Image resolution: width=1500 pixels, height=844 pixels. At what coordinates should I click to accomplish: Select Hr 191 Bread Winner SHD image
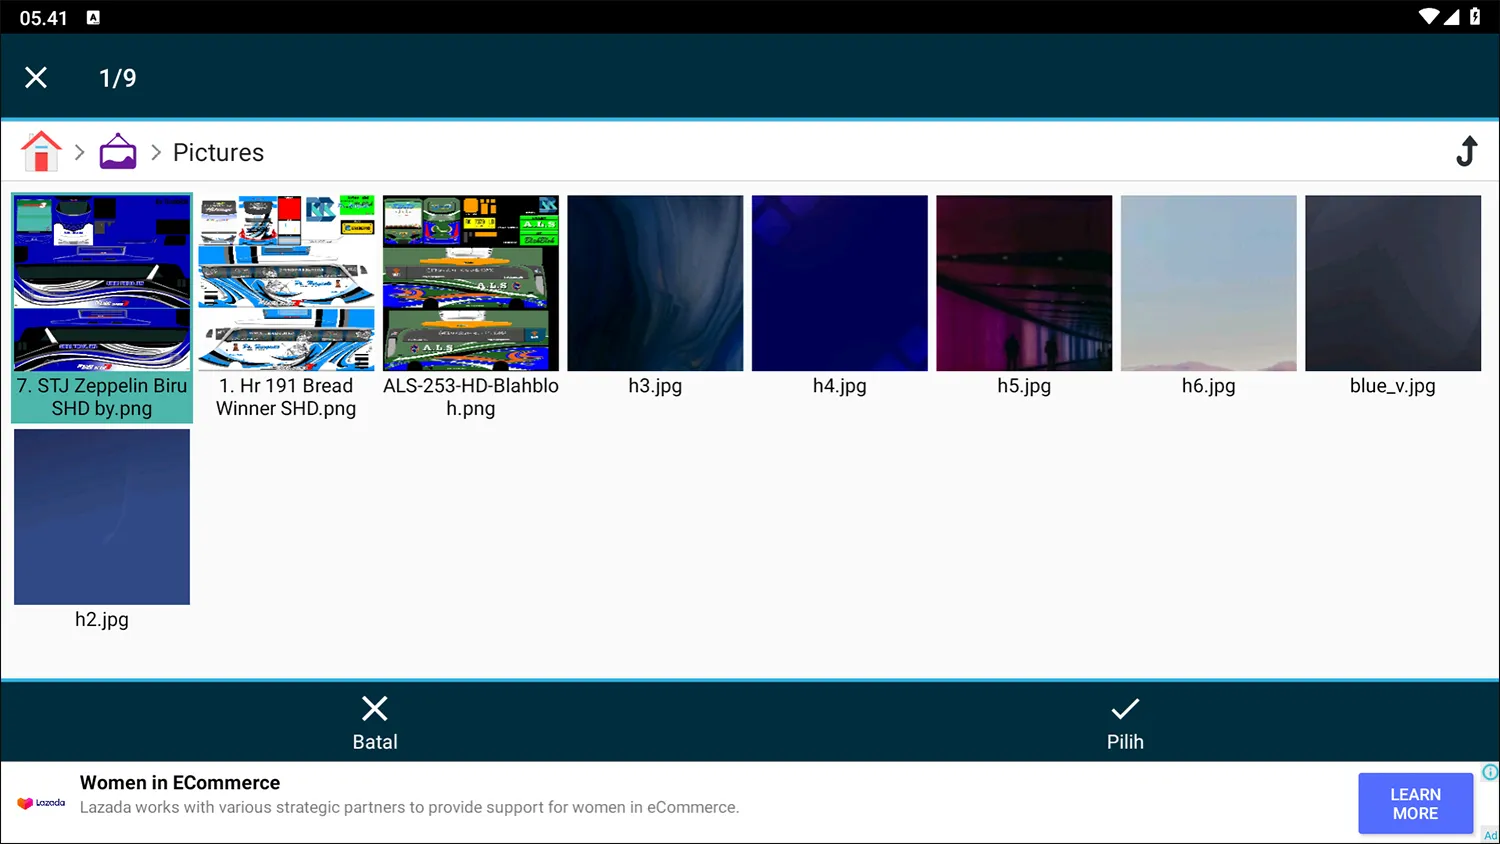pyautogui.click(x=286, y=284)
